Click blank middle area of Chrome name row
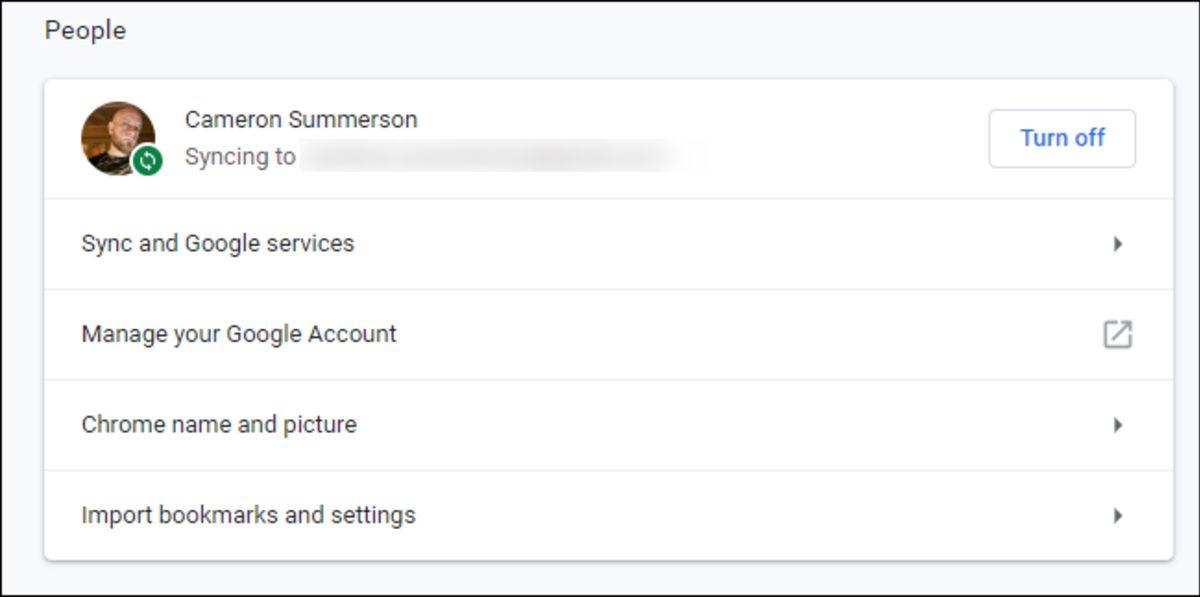Image resolution: width=1200 pixels, height=597 pixels. point(700,425)
